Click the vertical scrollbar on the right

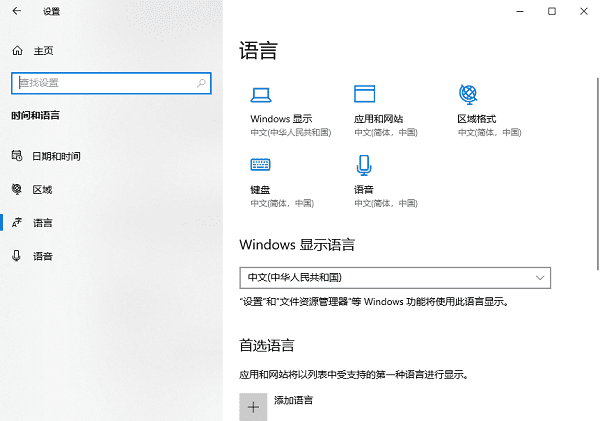pos(598,174)
